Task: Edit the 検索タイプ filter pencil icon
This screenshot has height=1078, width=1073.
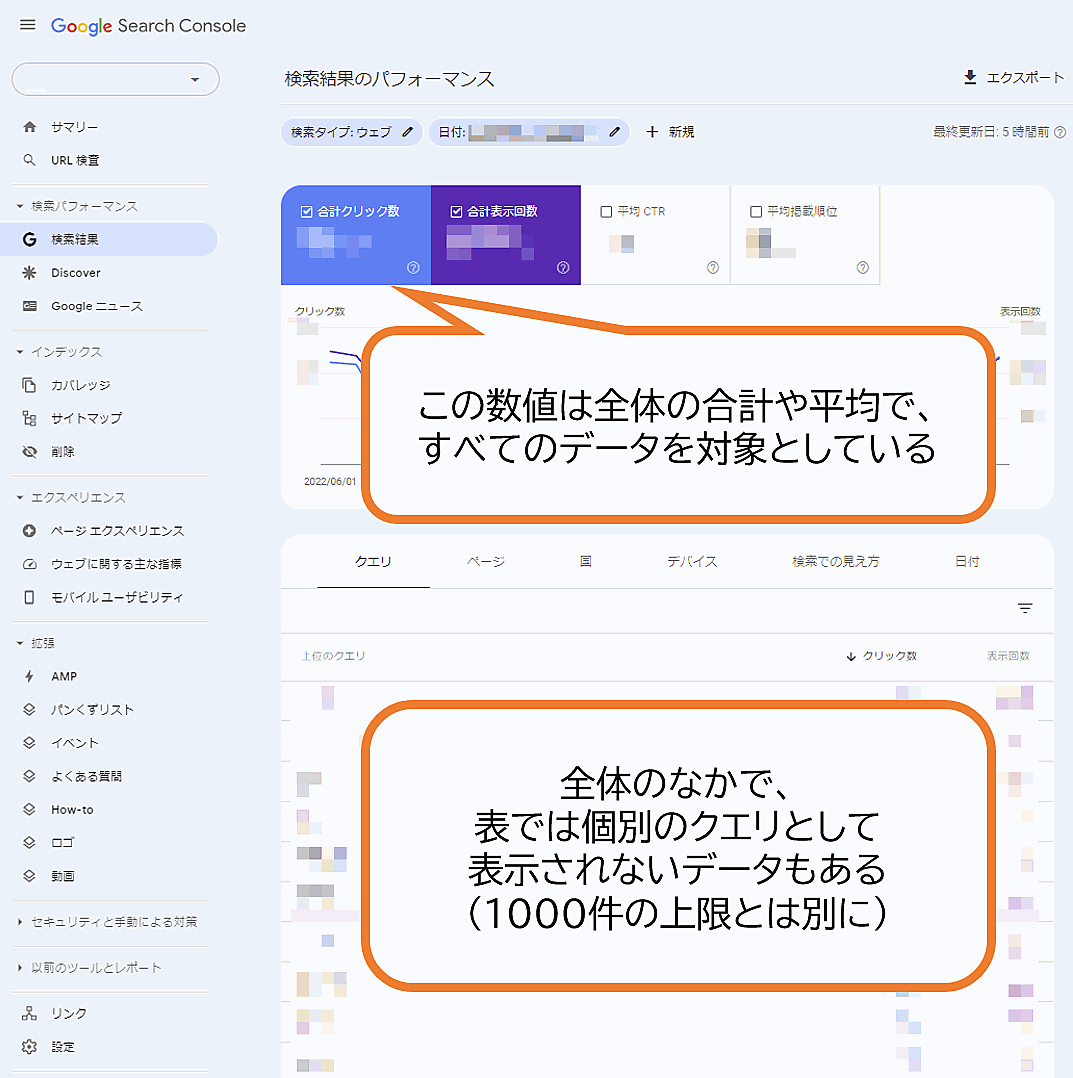Action: (x=407, y=132)
